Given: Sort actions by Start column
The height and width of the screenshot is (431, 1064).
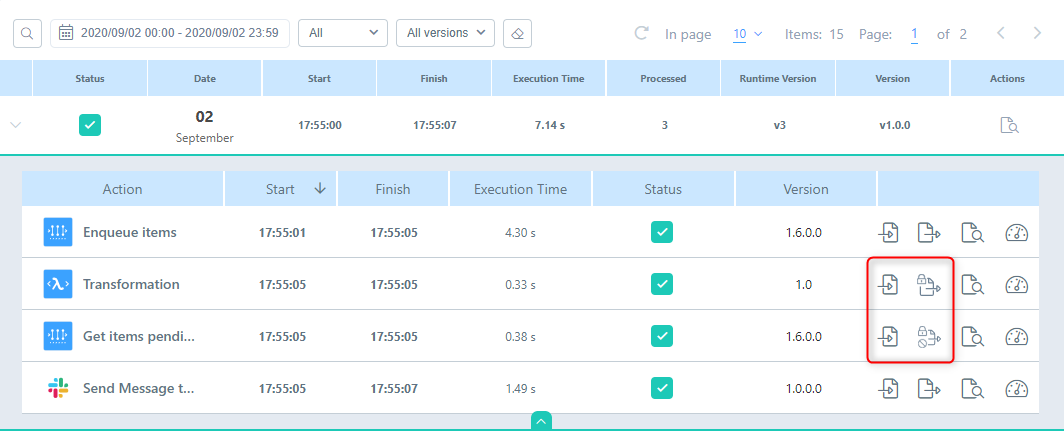Looking at the screenshot, I should [x=319, y=188].
